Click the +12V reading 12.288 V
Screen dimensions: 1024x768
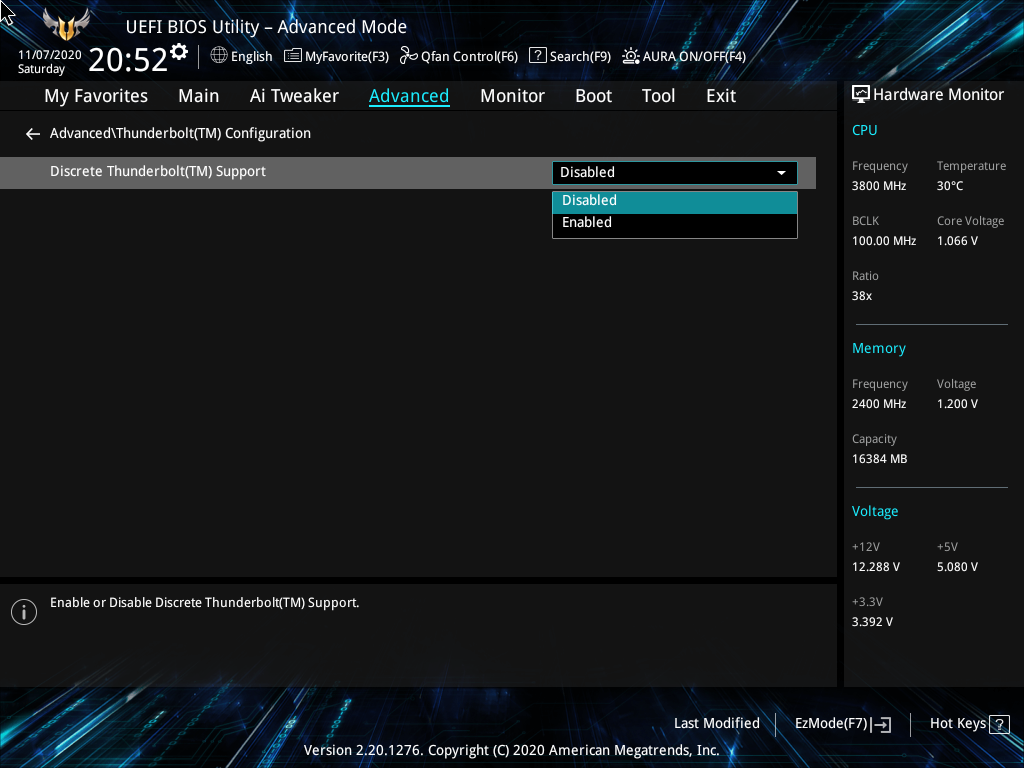875,567
